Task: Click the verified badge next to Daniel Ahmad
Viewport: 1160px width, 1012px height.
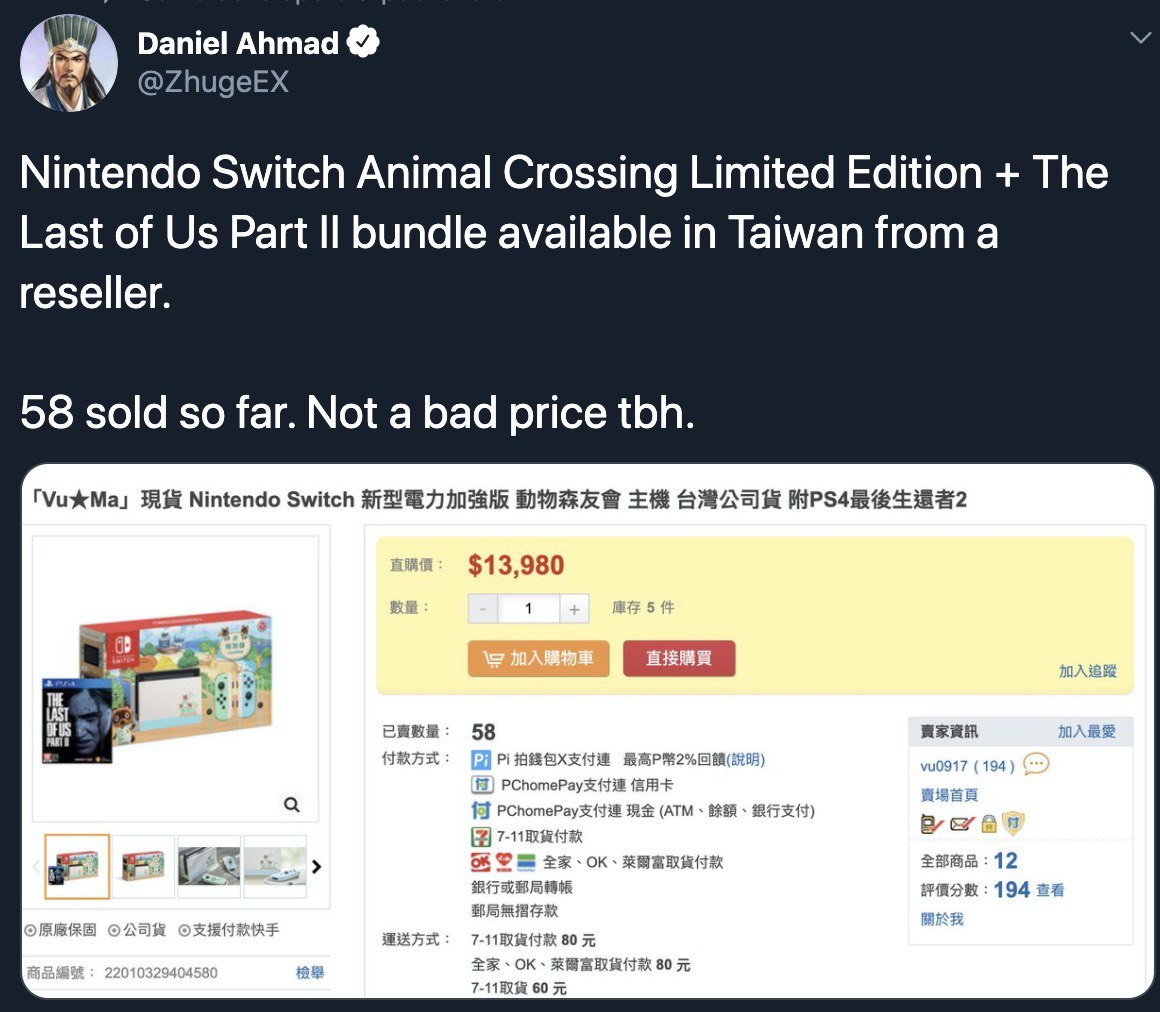Action: (361, 43)
